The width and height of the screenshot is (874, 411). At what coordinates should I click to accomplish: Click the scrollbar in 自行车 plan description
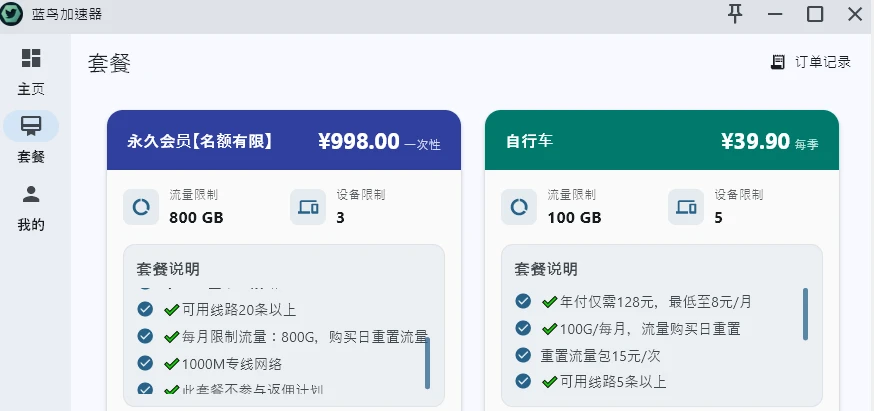tap(805, 313)
